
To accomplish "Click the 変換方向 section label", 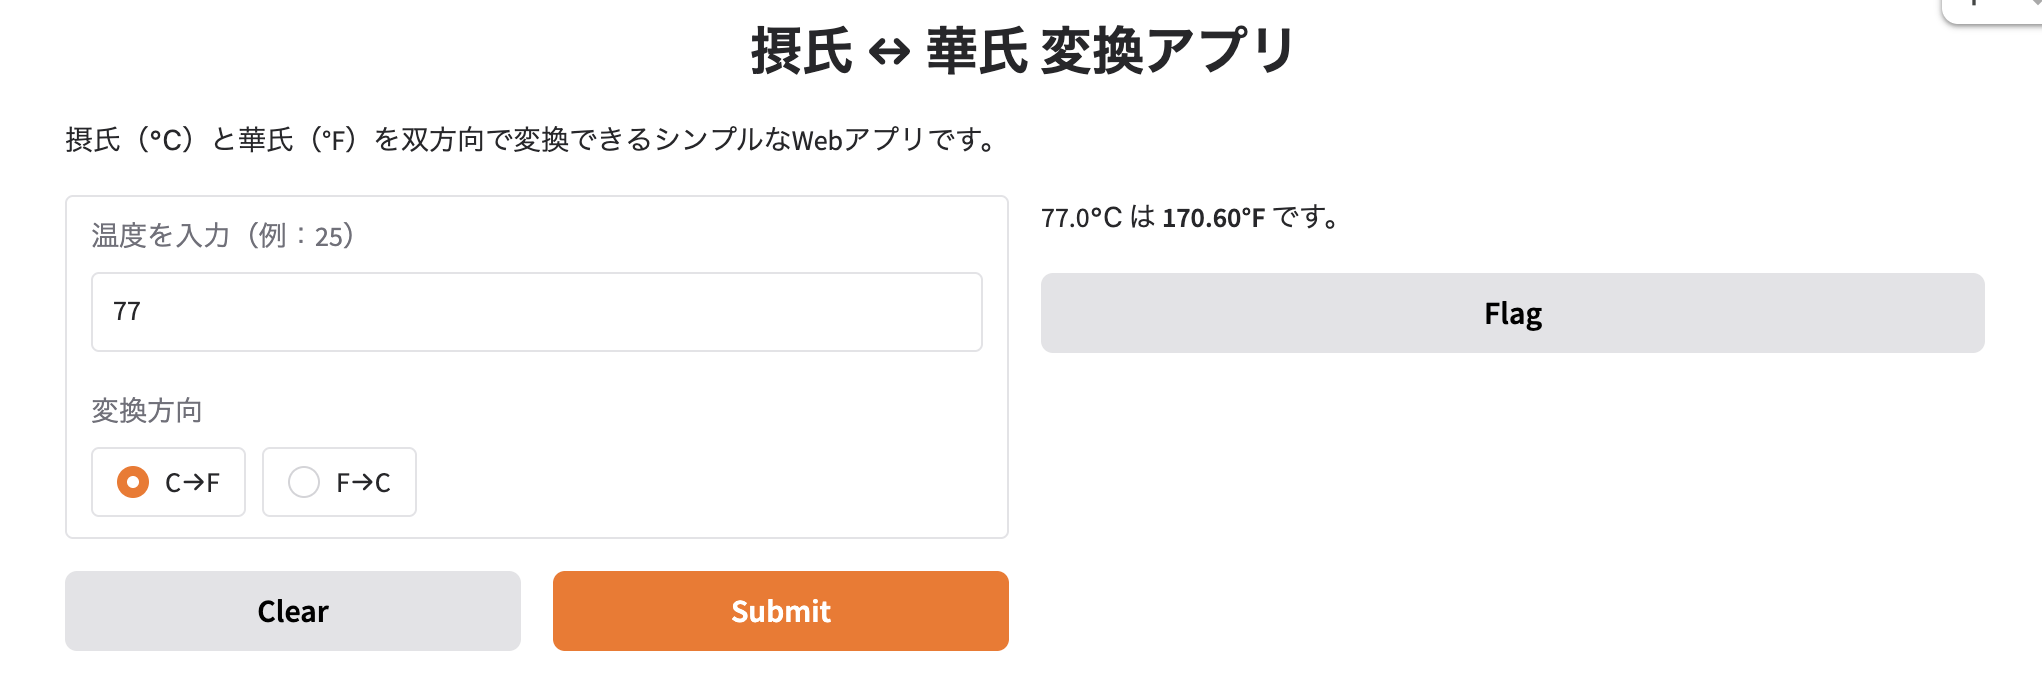I will [x=145, y=410].
